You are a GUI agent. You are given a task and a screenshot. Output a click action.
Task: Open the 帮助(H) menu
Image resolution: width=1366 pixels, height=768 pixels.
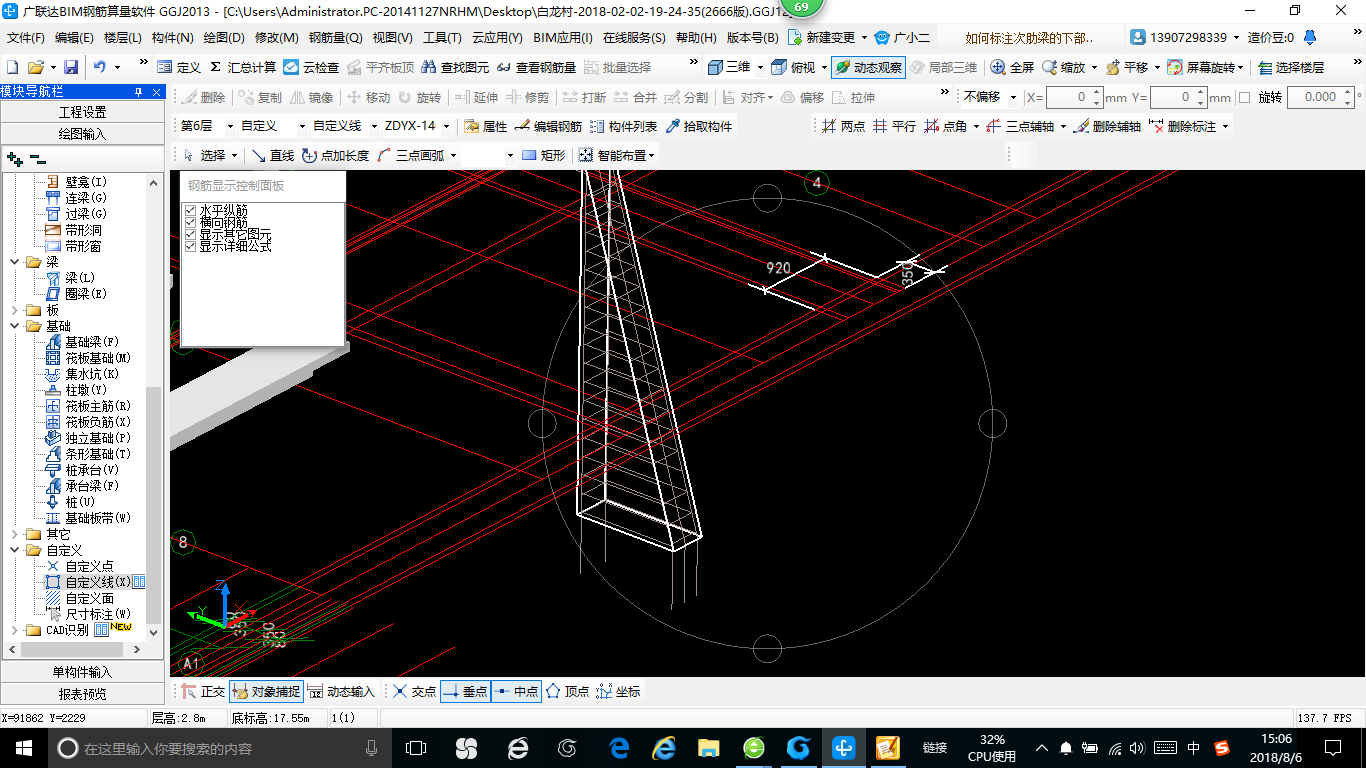coord(696,38)
